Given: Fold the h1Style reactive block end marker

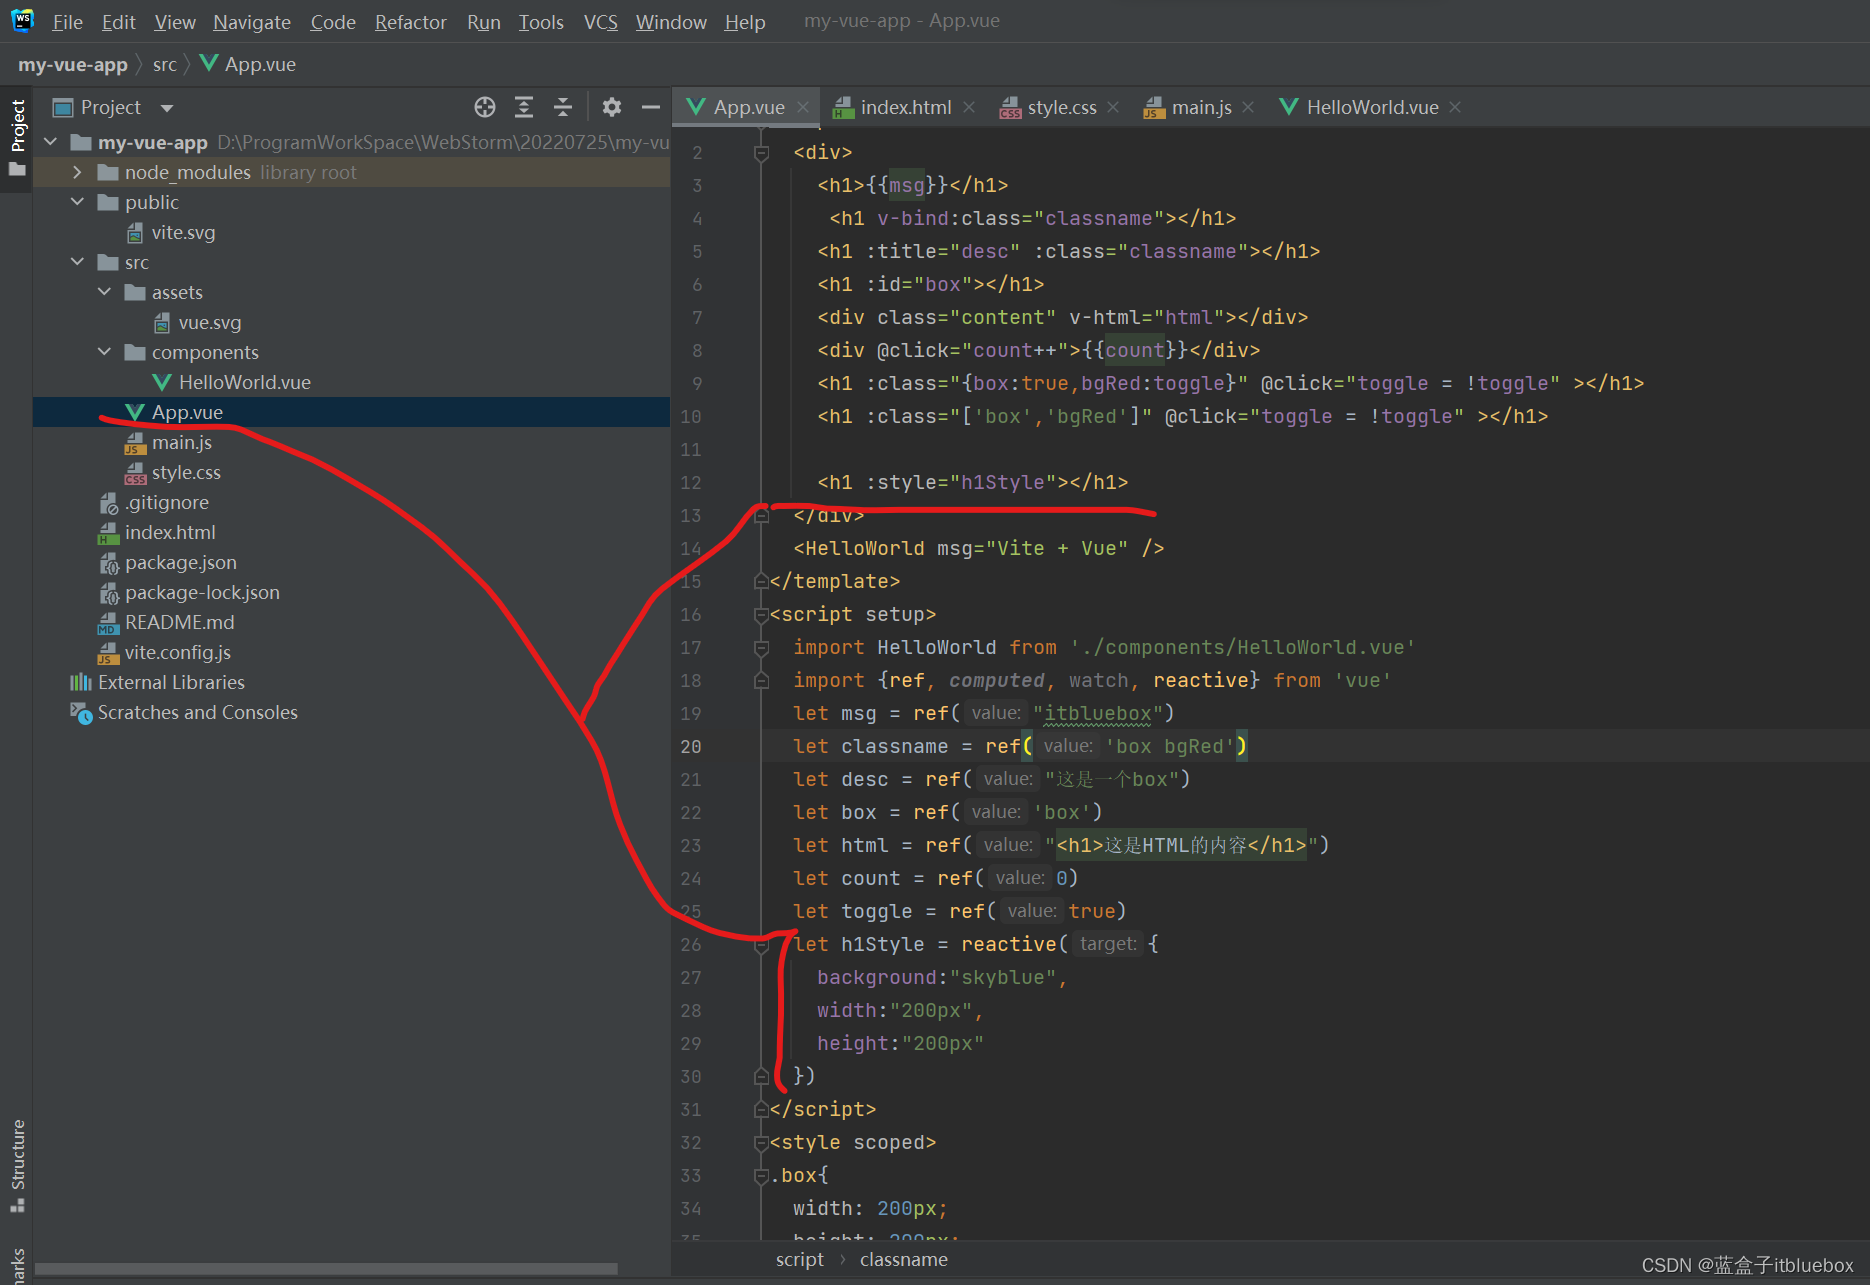Looking at the screenshot, I should point(761,1076).
